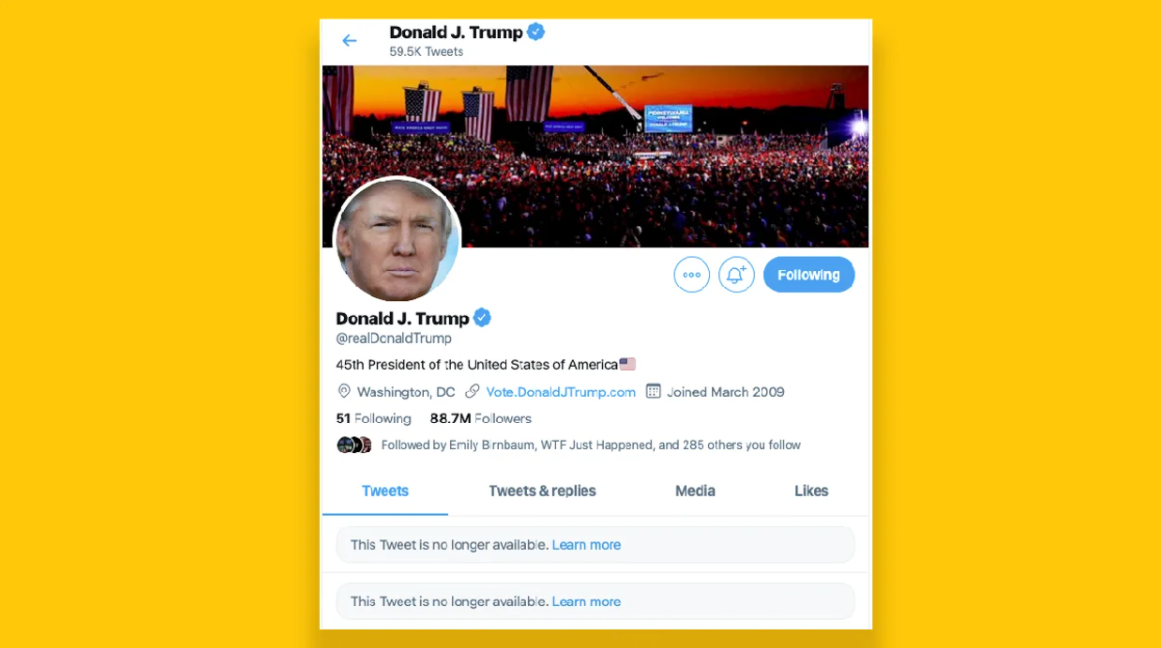Select the Media tab
1161x648 pixels.
tap(695, 491)
